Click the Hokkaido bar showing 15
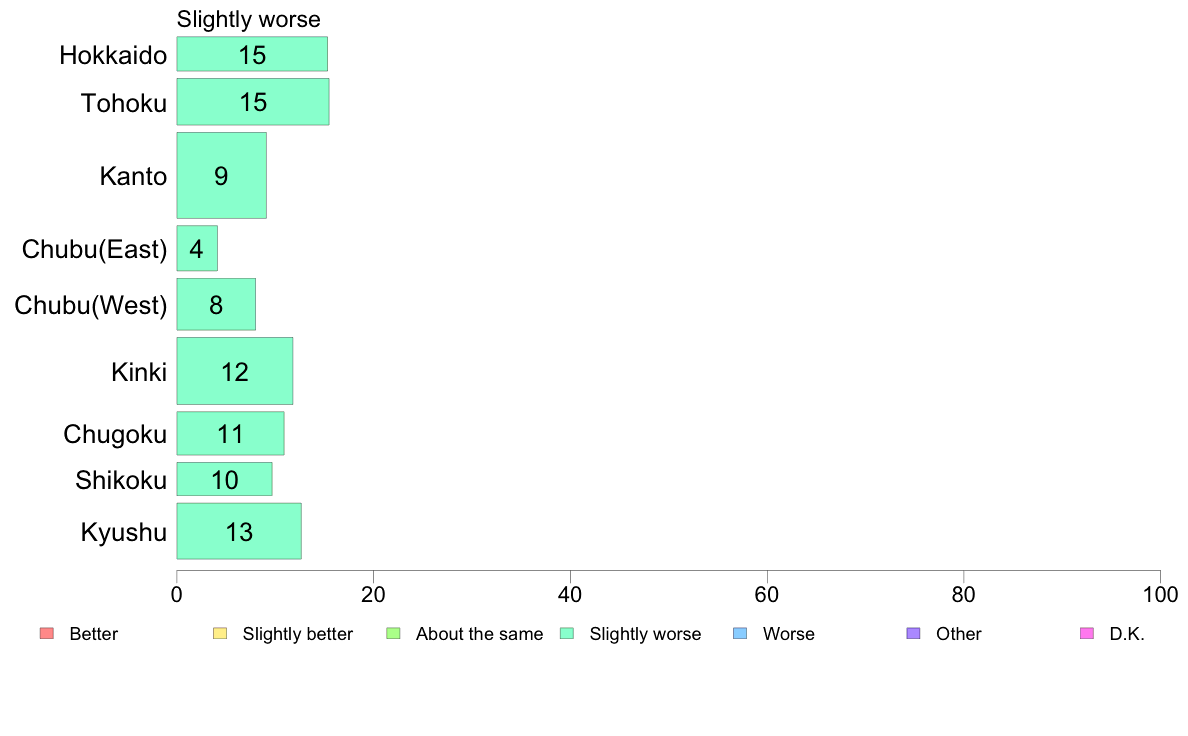This screenshot has width=1188, height=736. 252,54
